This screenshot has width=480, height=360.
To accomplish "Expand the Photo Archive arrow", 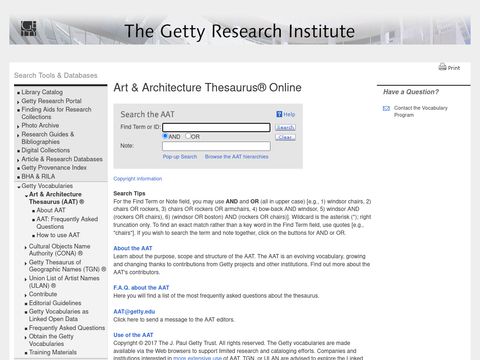I will 18,126.
